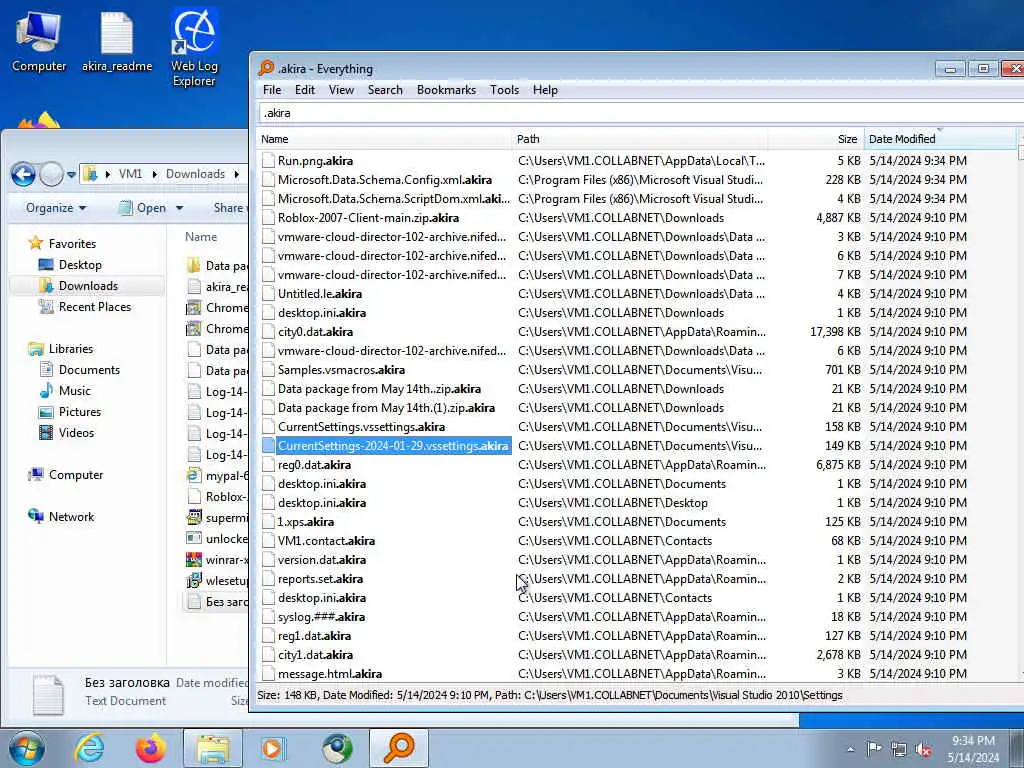The width and height of the screenshot is (1024, 768).
Task: Click the Favorites star icon in Explorer
Action: coord(35,243)
